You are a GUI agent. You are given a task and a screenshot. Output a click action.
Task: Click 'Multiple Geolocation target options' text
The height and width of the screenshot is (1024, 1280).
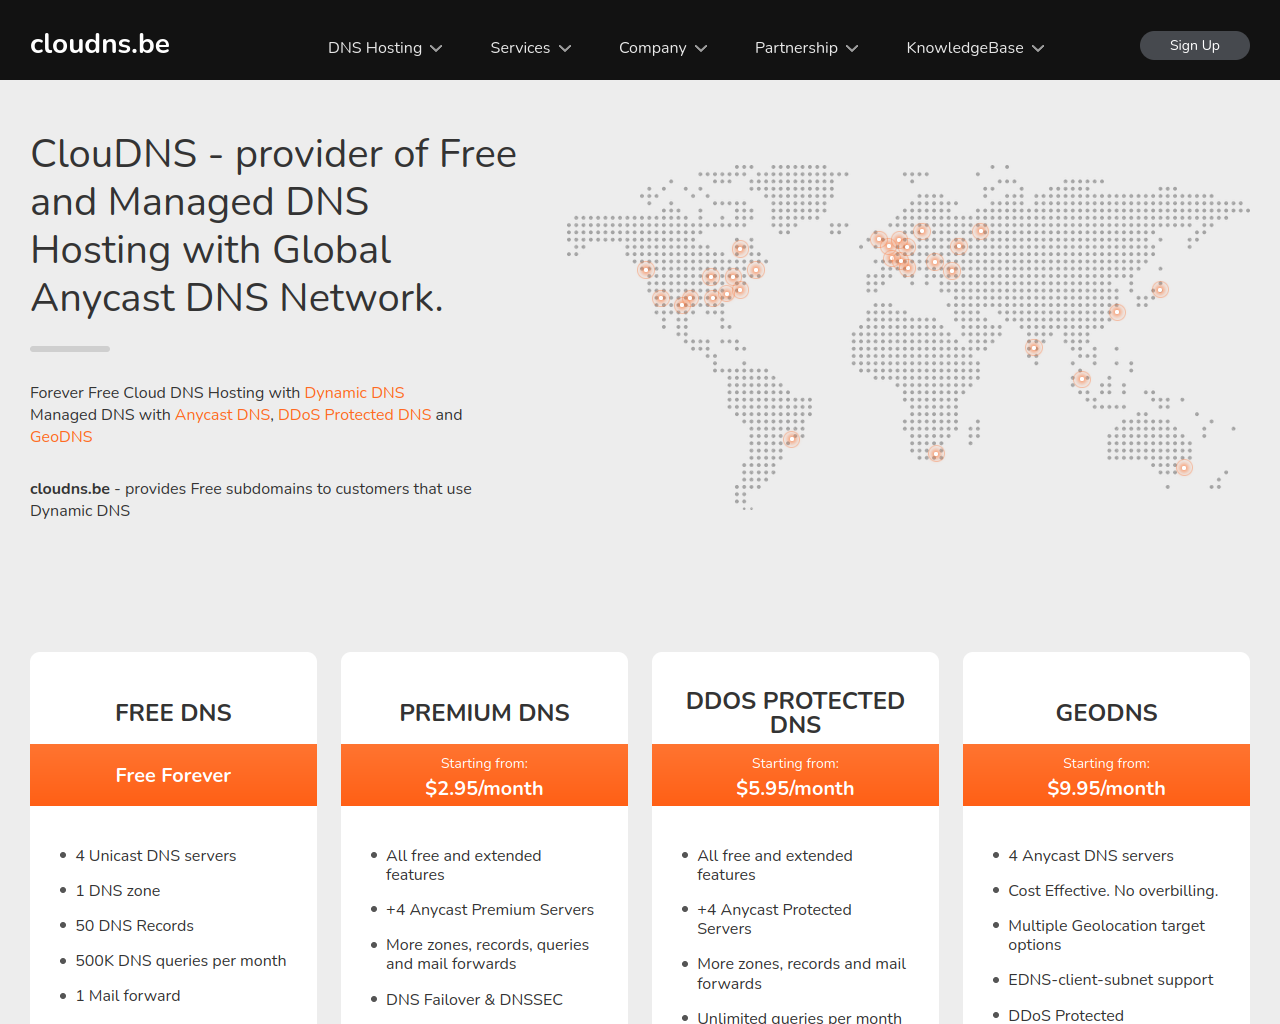tap(1106, 935)
